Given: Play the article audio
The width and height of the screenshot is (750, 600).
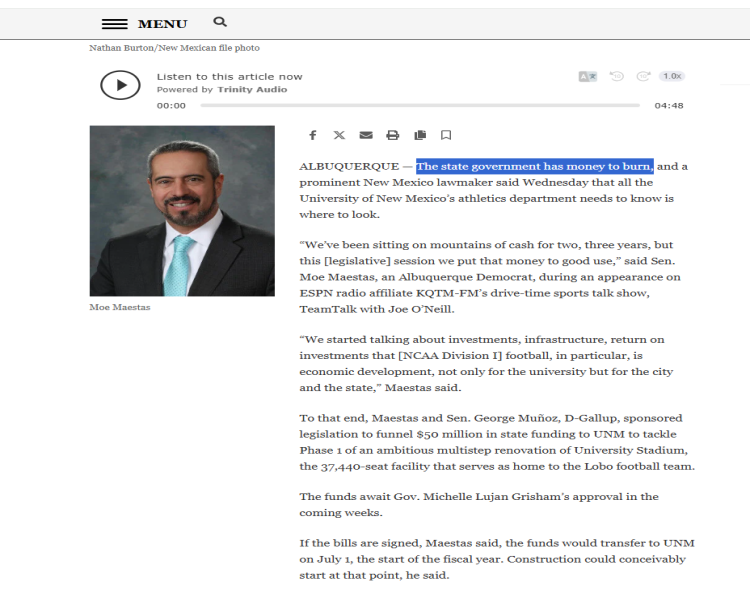Looking at the screenshot, I should [x=120, y=85].
